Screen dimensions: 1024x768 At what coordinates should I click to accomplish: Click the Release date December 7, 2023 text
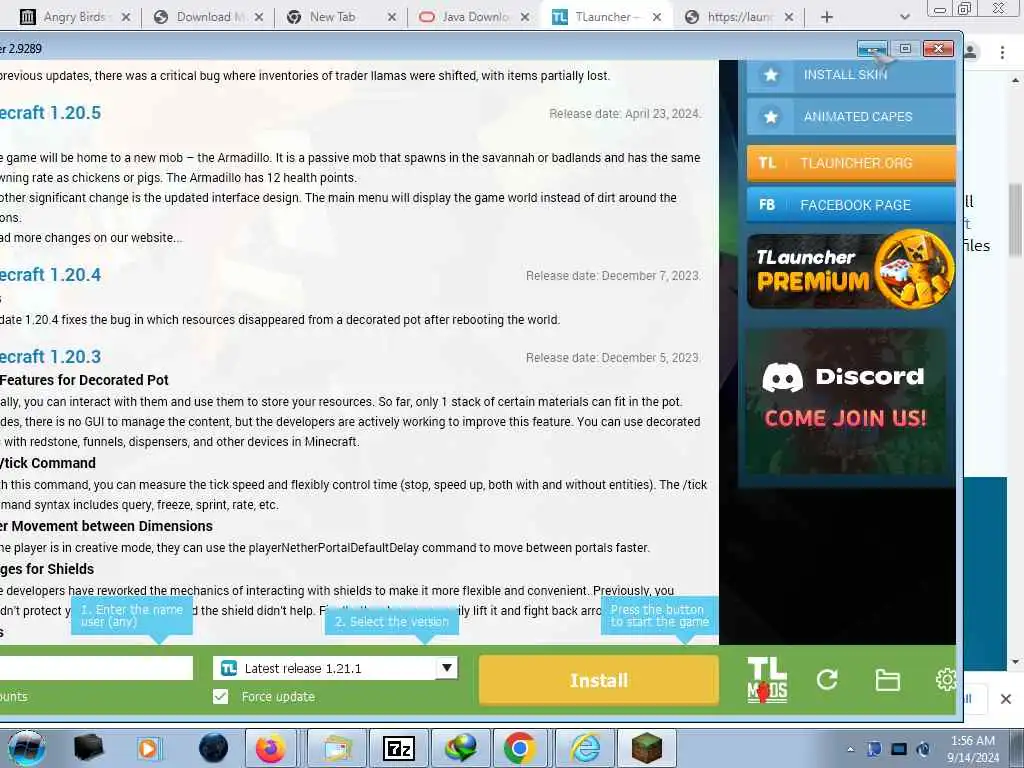(613, 276)
